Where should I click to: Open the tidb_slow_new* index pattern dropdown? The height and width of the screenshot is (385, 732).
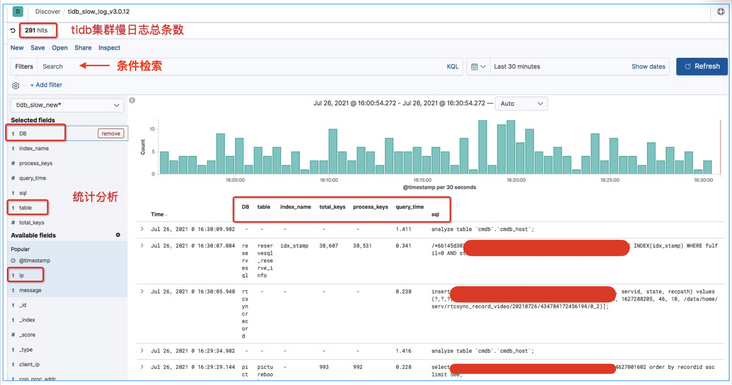[67, 105]
